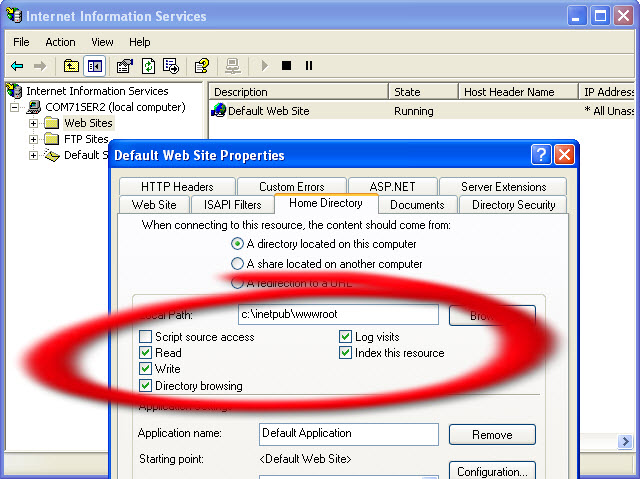Click the connect to computer toolbar icon
Image resolution: width=640 pixels, height=479 pixels.
pos(233,66)
